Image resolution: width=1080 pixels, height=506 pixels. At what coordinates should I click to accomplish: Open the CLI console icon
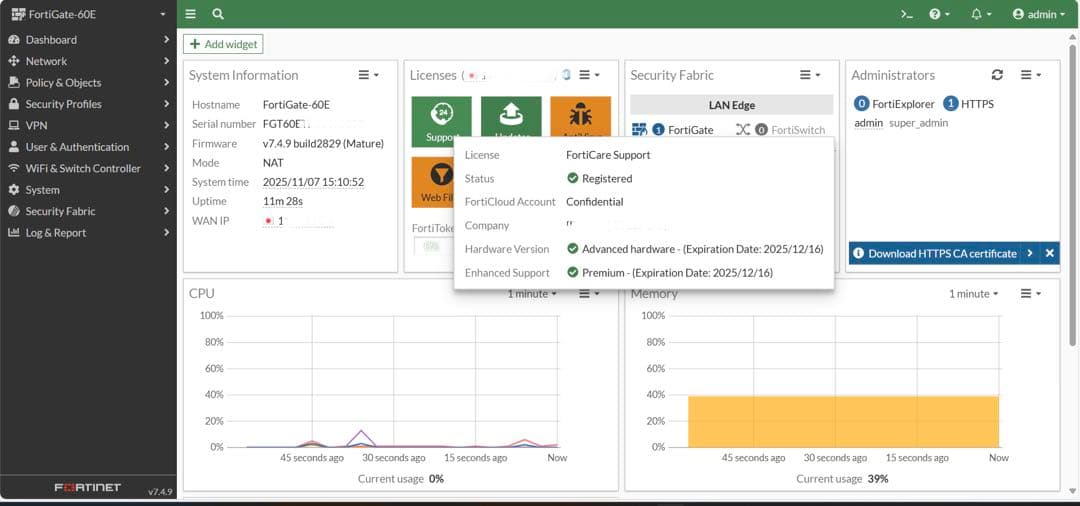[x=907, y=14]
